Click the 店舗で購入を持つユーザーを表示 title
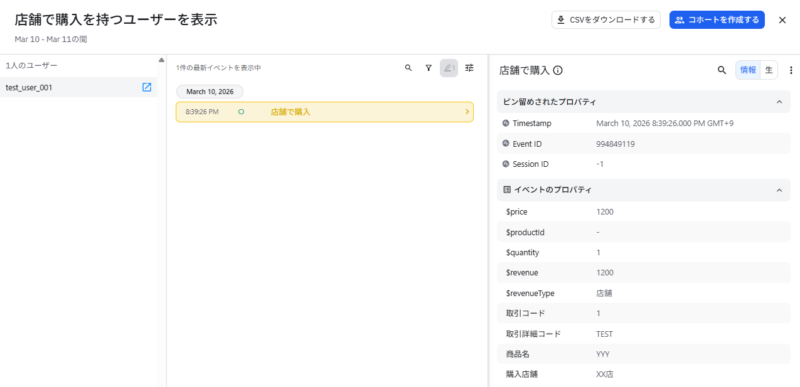The height and width of the screenshot is (387, 800). (x=116, y=20)
